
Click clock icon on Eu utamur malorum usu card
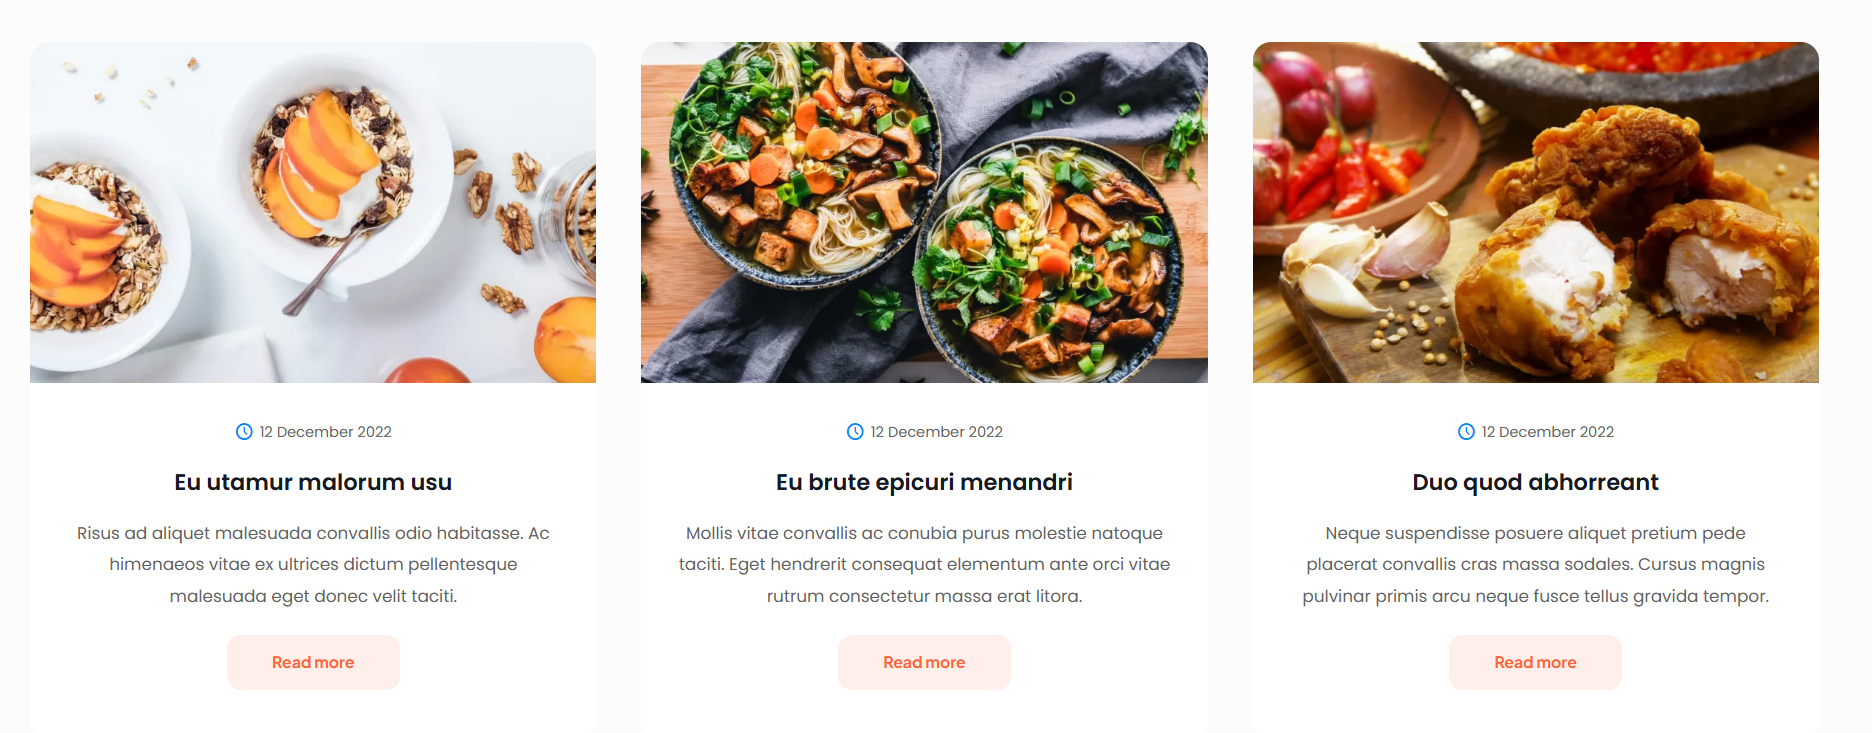point(244,432)
